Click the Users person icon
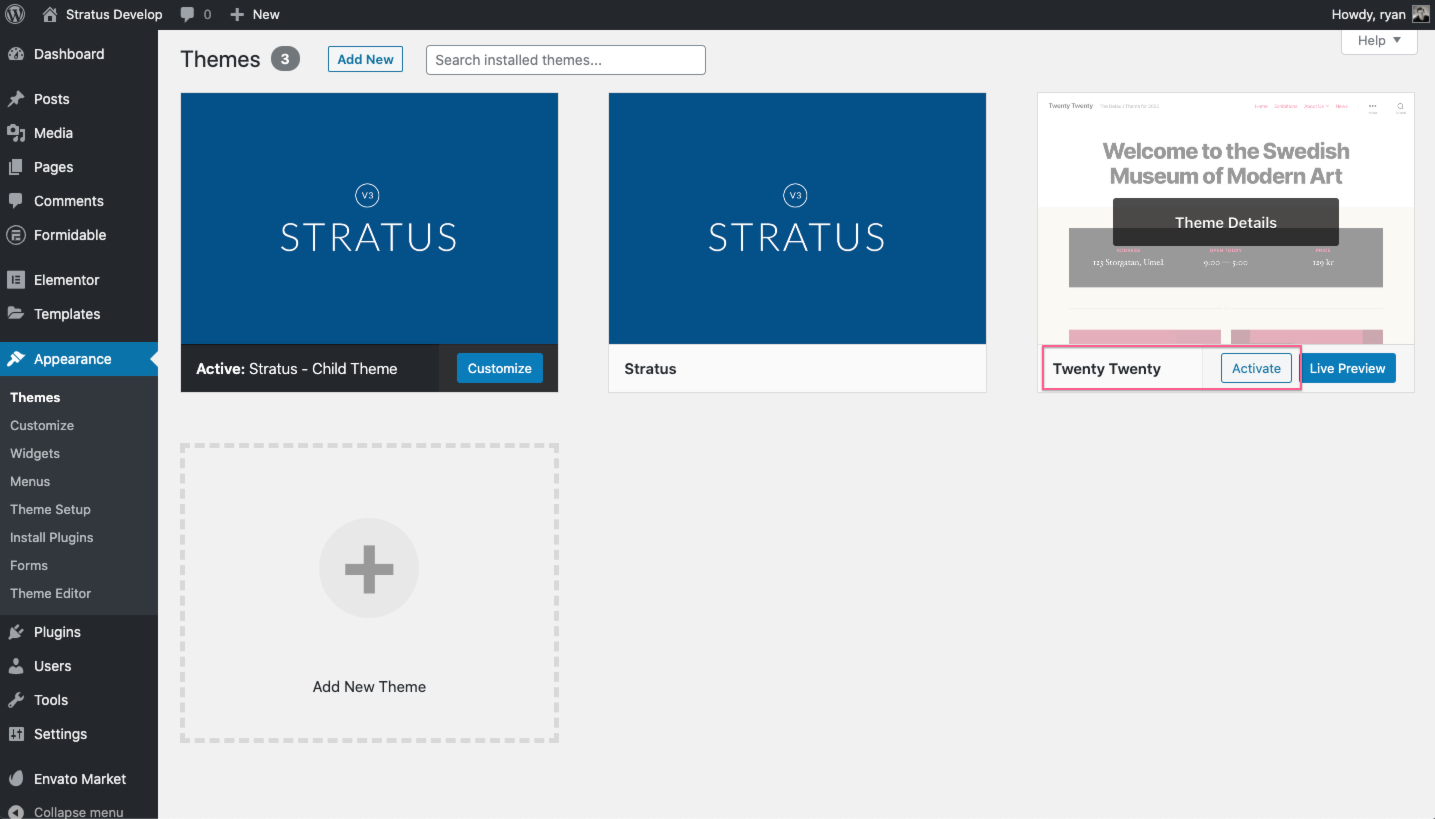The height and width of the screenshot is (819, 1435). (x=16, y=666)
